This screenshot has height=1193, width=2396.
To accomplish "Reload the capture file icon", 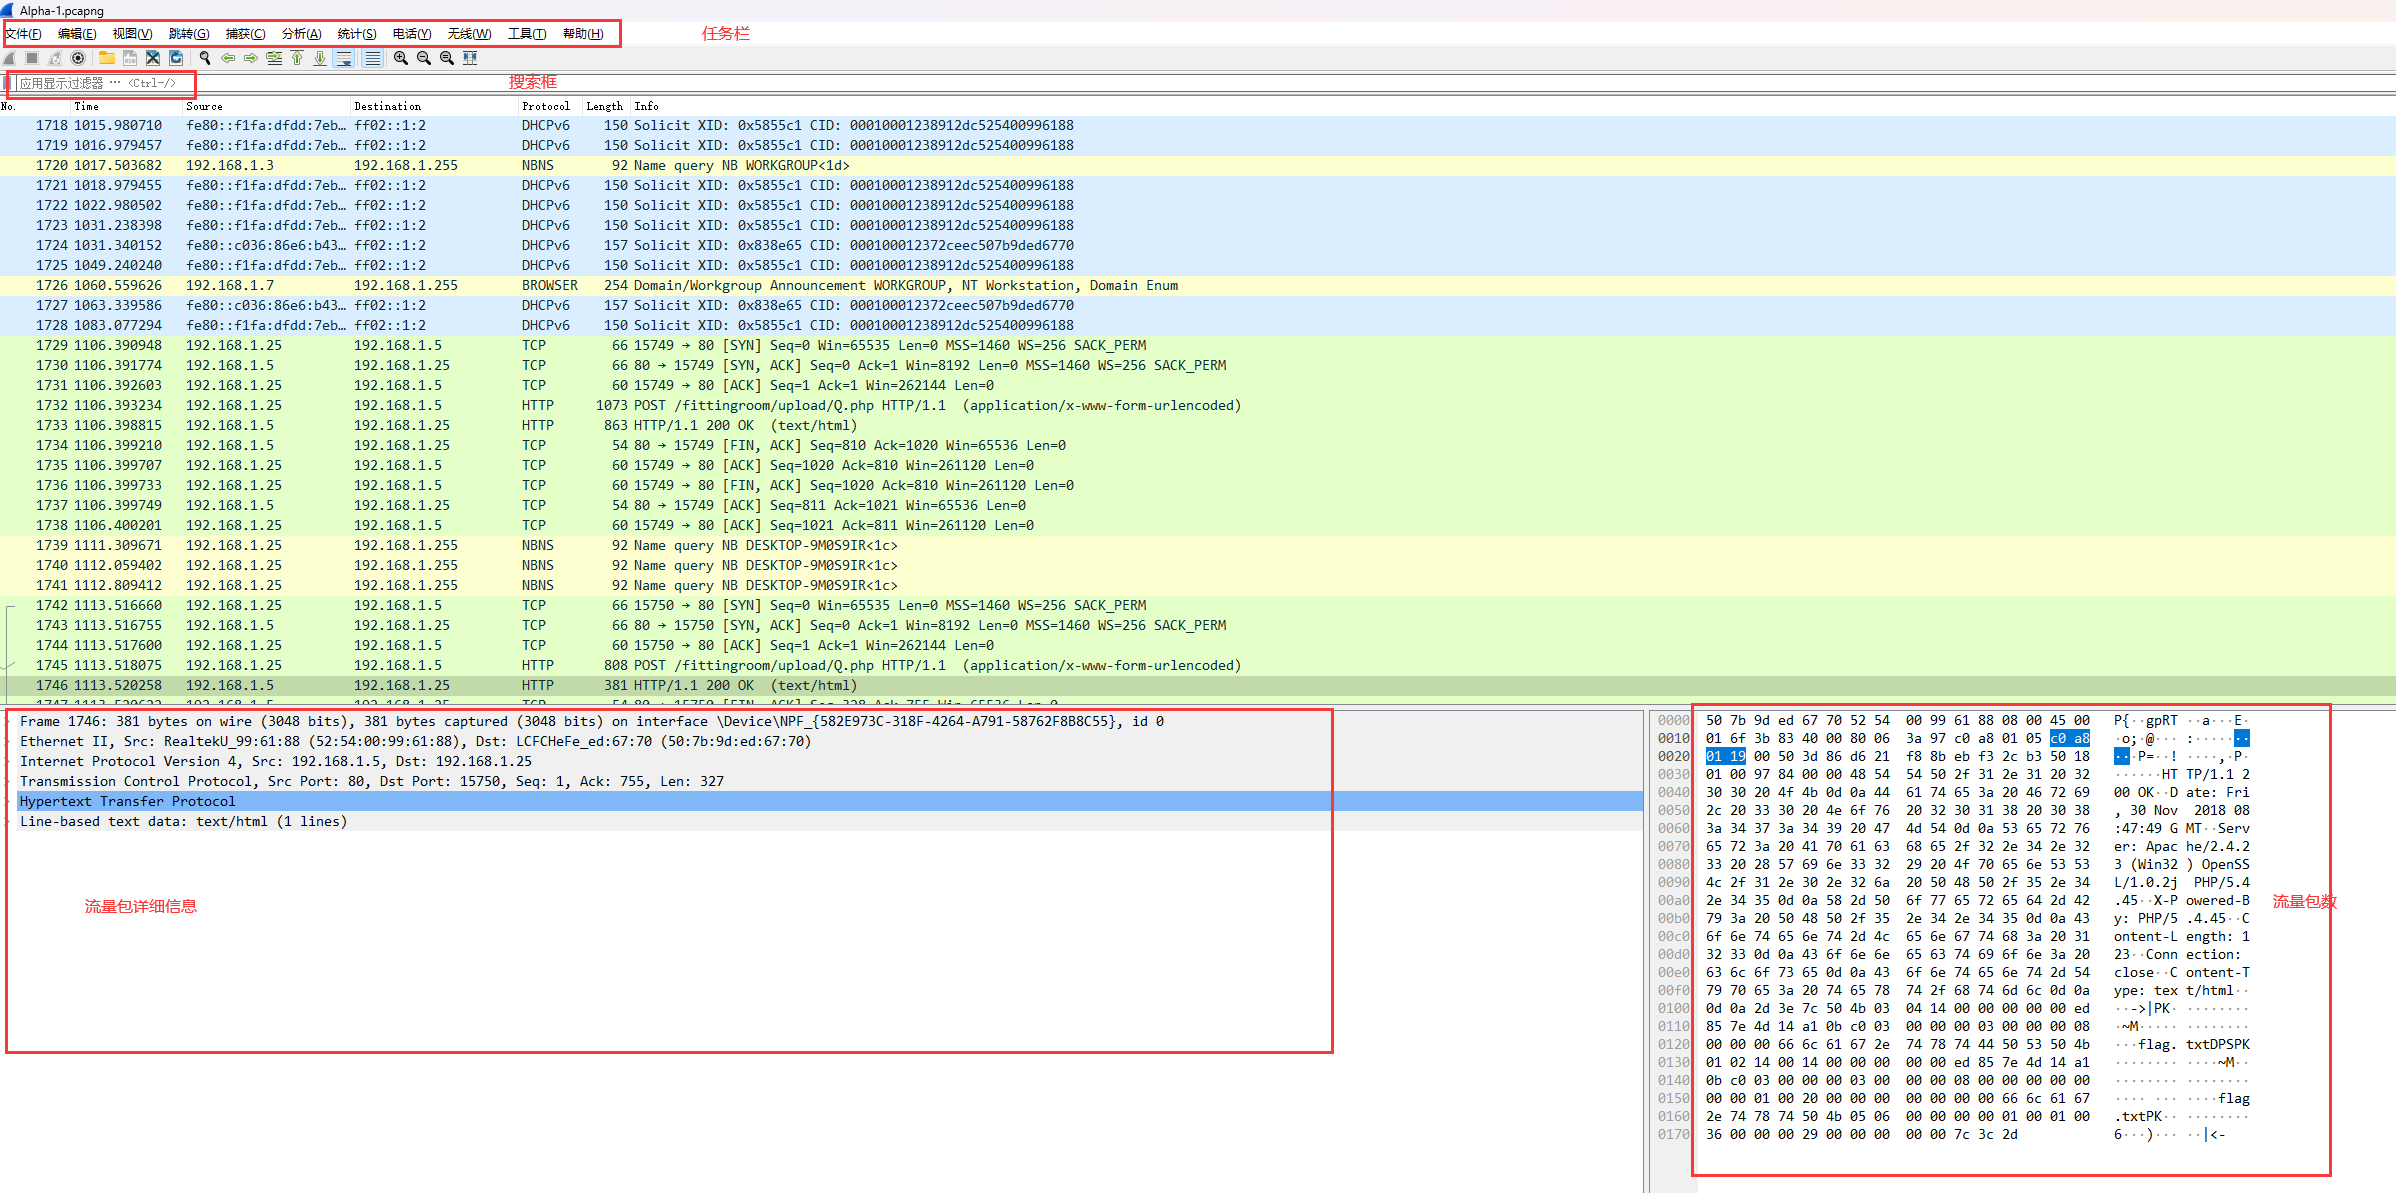I will [176, 58].
